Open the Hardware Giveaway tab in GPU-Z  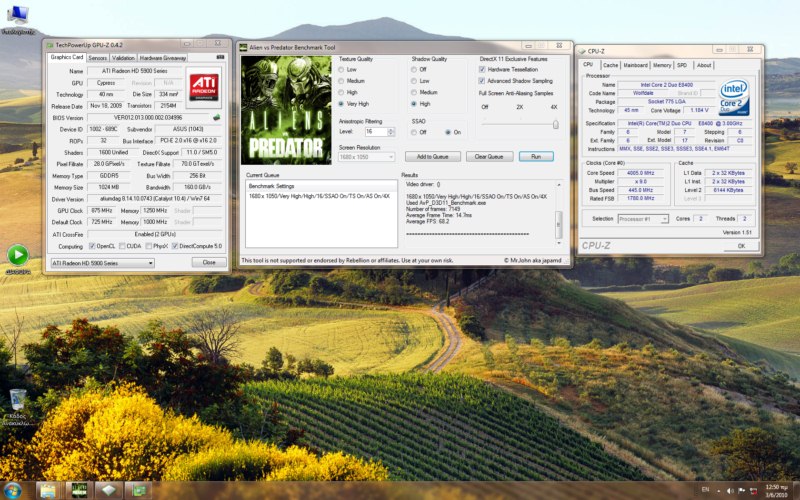pos(163,58)
